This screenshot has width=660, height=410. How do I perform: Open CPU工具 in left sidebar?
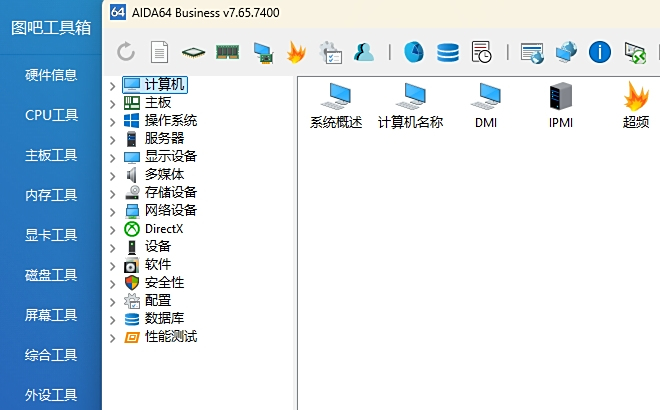51,115
